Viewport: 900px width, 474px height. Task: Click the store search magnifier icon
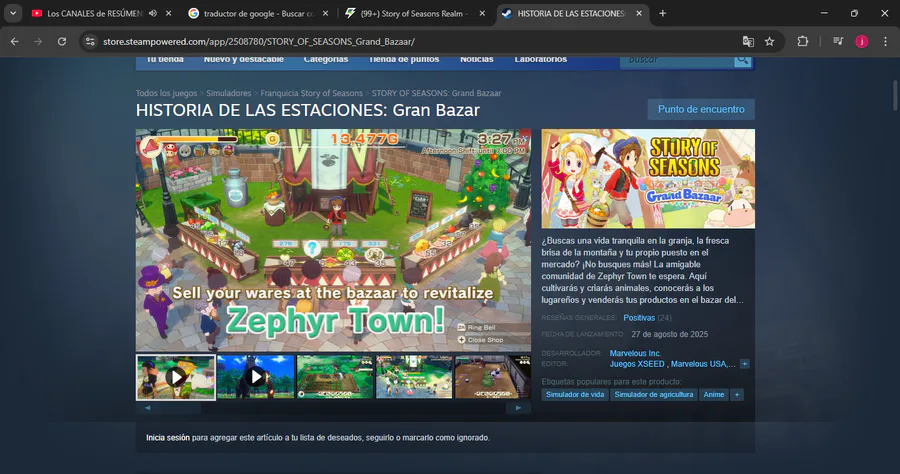[x=742, y=60]
